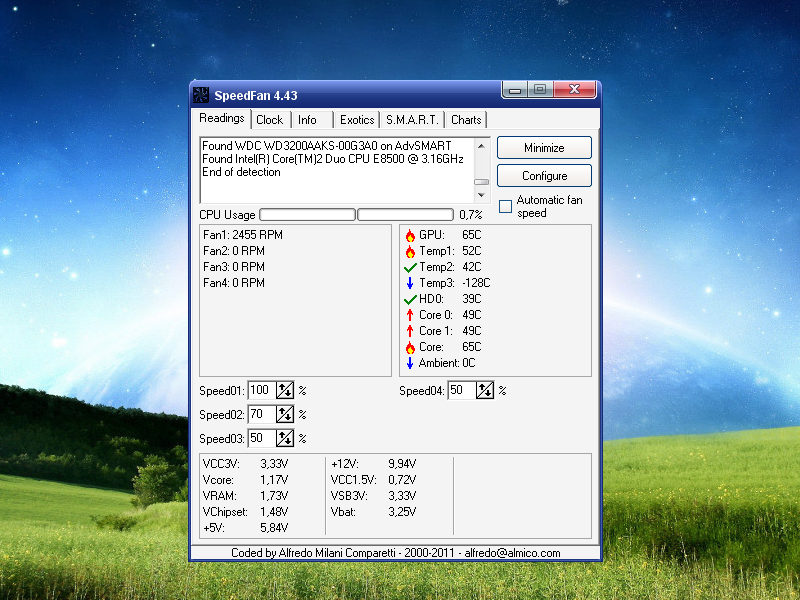This screenshot has width=800, height=600.
Task: Show the Charts tab
Action: pyautogui.click(x=466, y=120)
